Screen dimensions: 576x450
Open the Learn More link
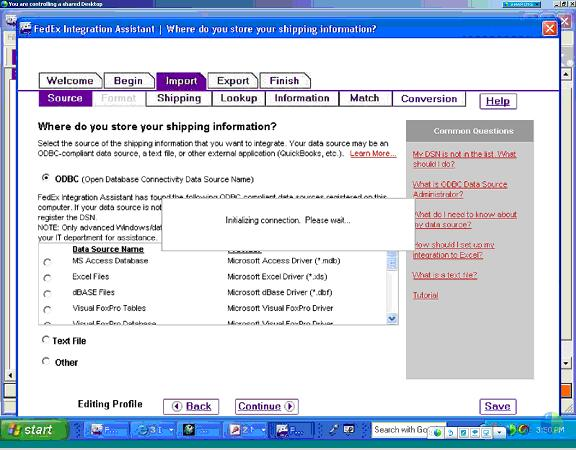(373, 154)
